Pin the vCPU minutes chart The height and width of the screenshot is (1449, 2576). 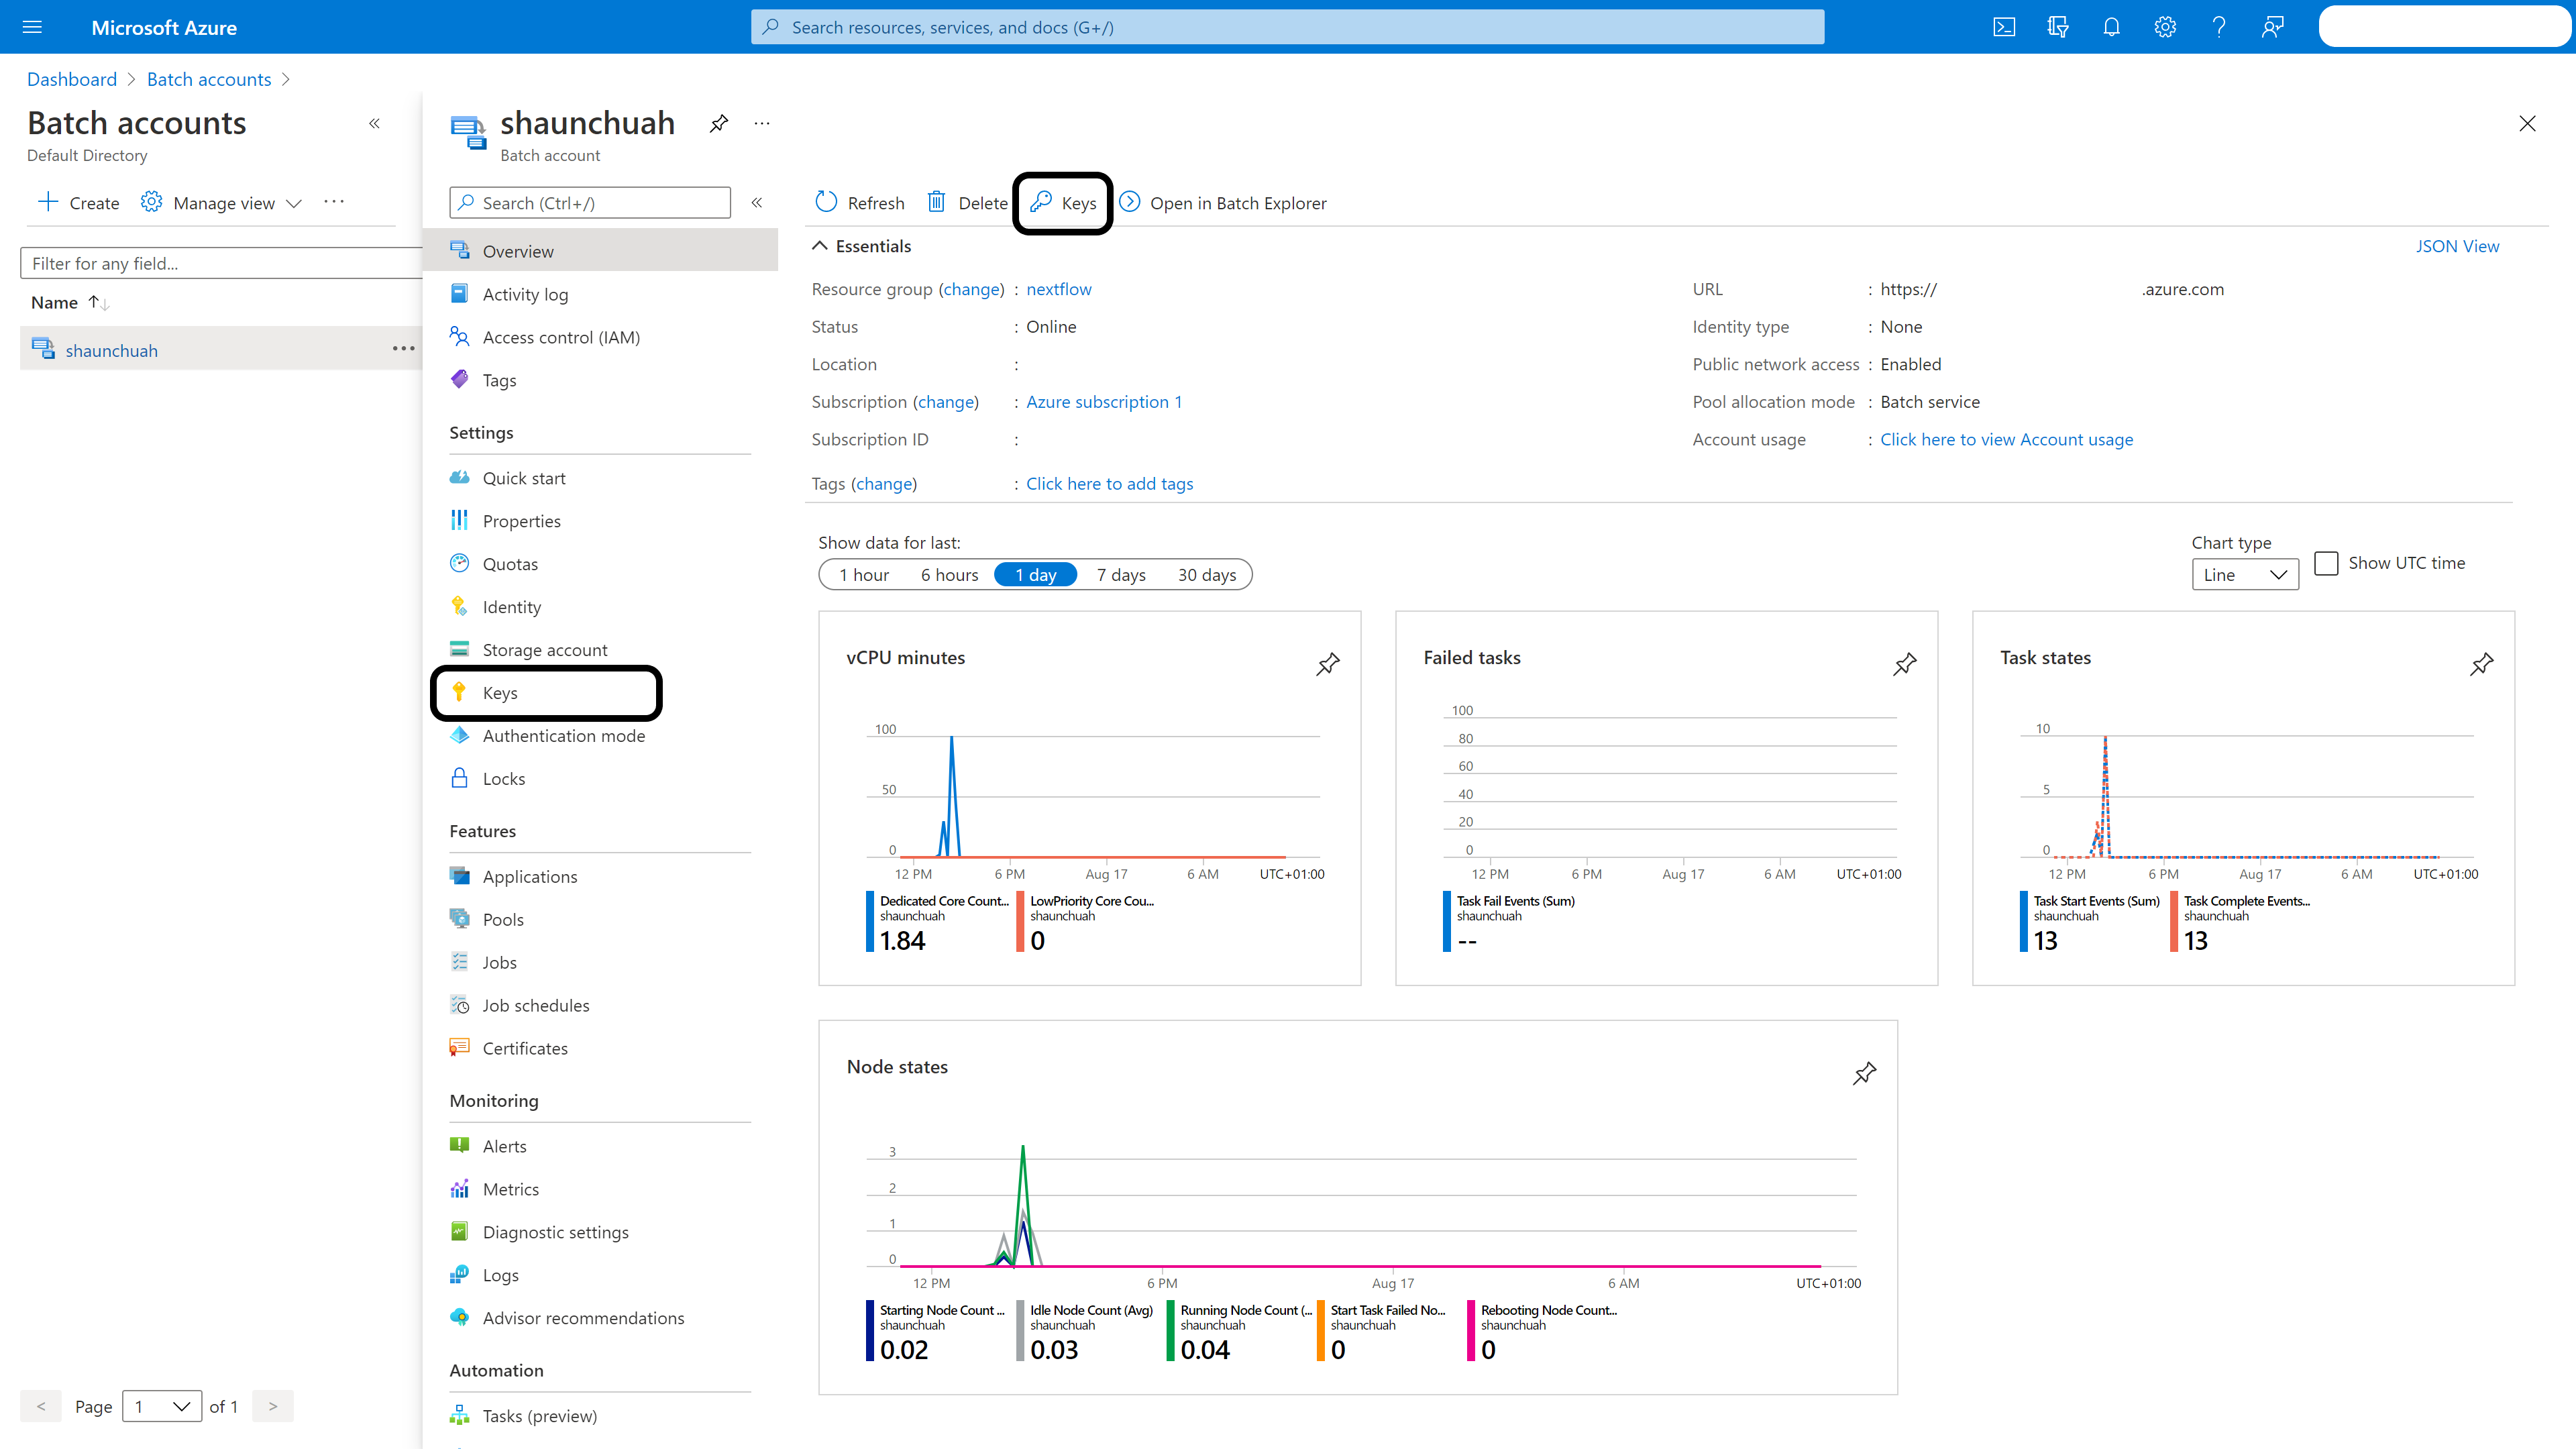click(1328, 664)
